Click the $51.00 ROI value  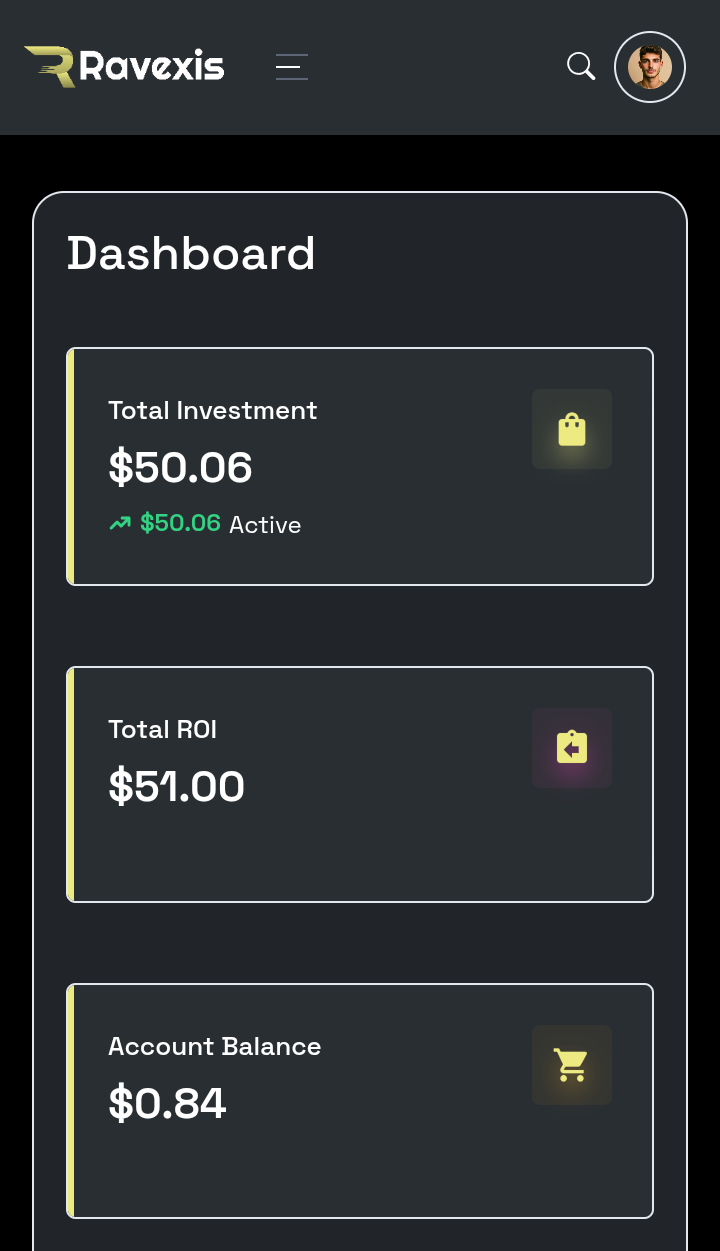pyautogui.click(x=177, y=787)
